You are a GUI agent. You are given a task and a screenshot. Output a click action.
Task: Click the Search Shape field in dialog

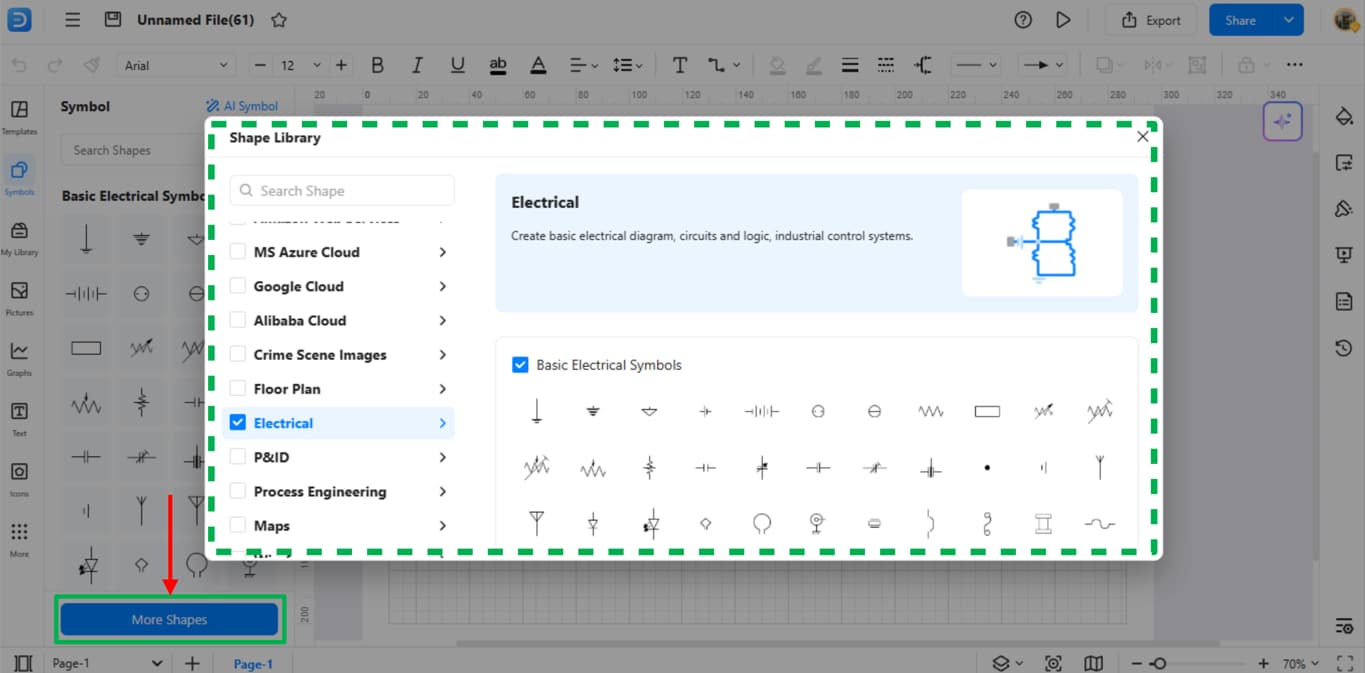coord(342,190)
